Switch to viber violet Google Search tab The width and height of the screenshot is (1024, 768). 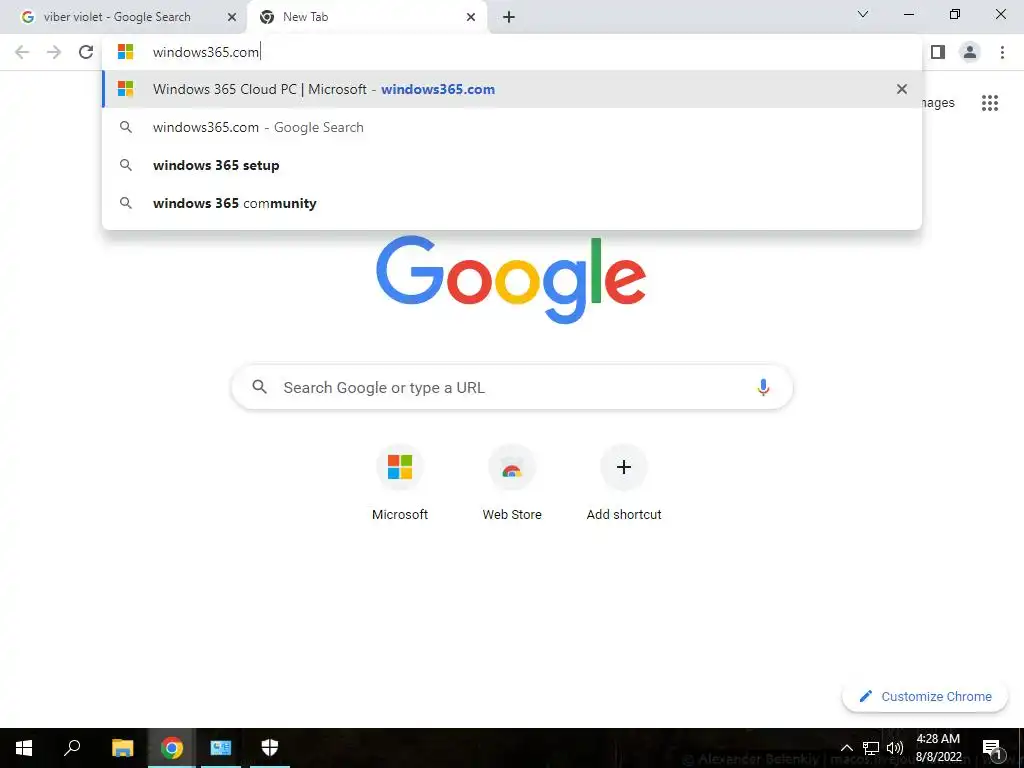[x=123, y=17]
